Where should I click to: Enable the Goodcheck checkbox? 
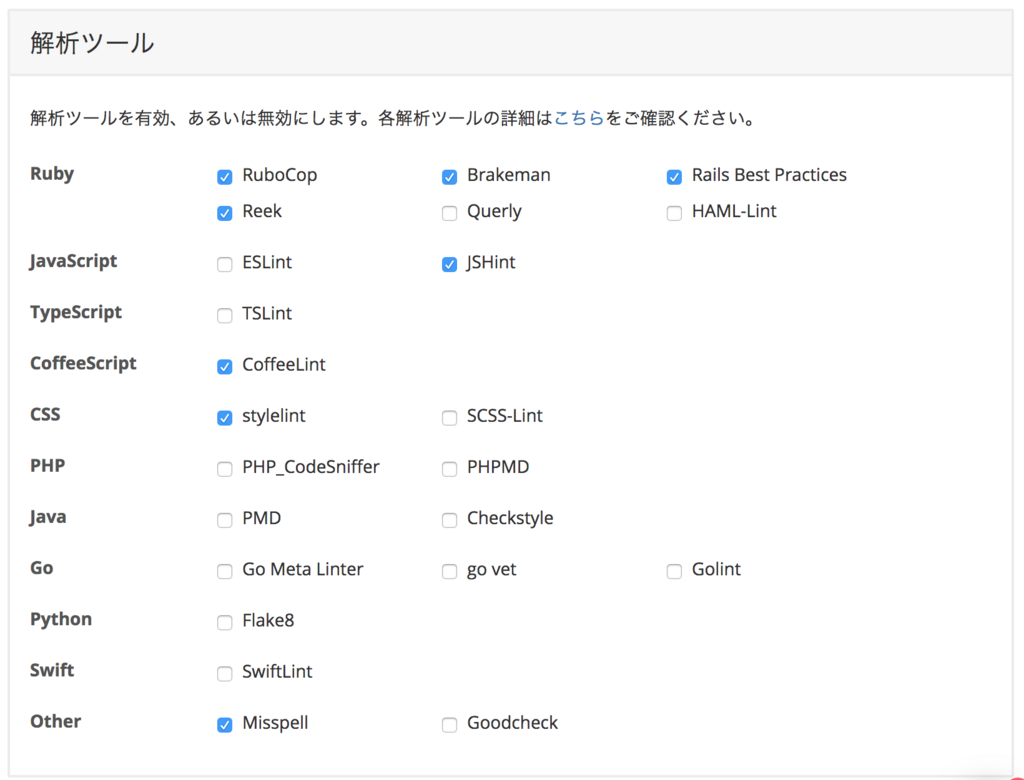449,725
